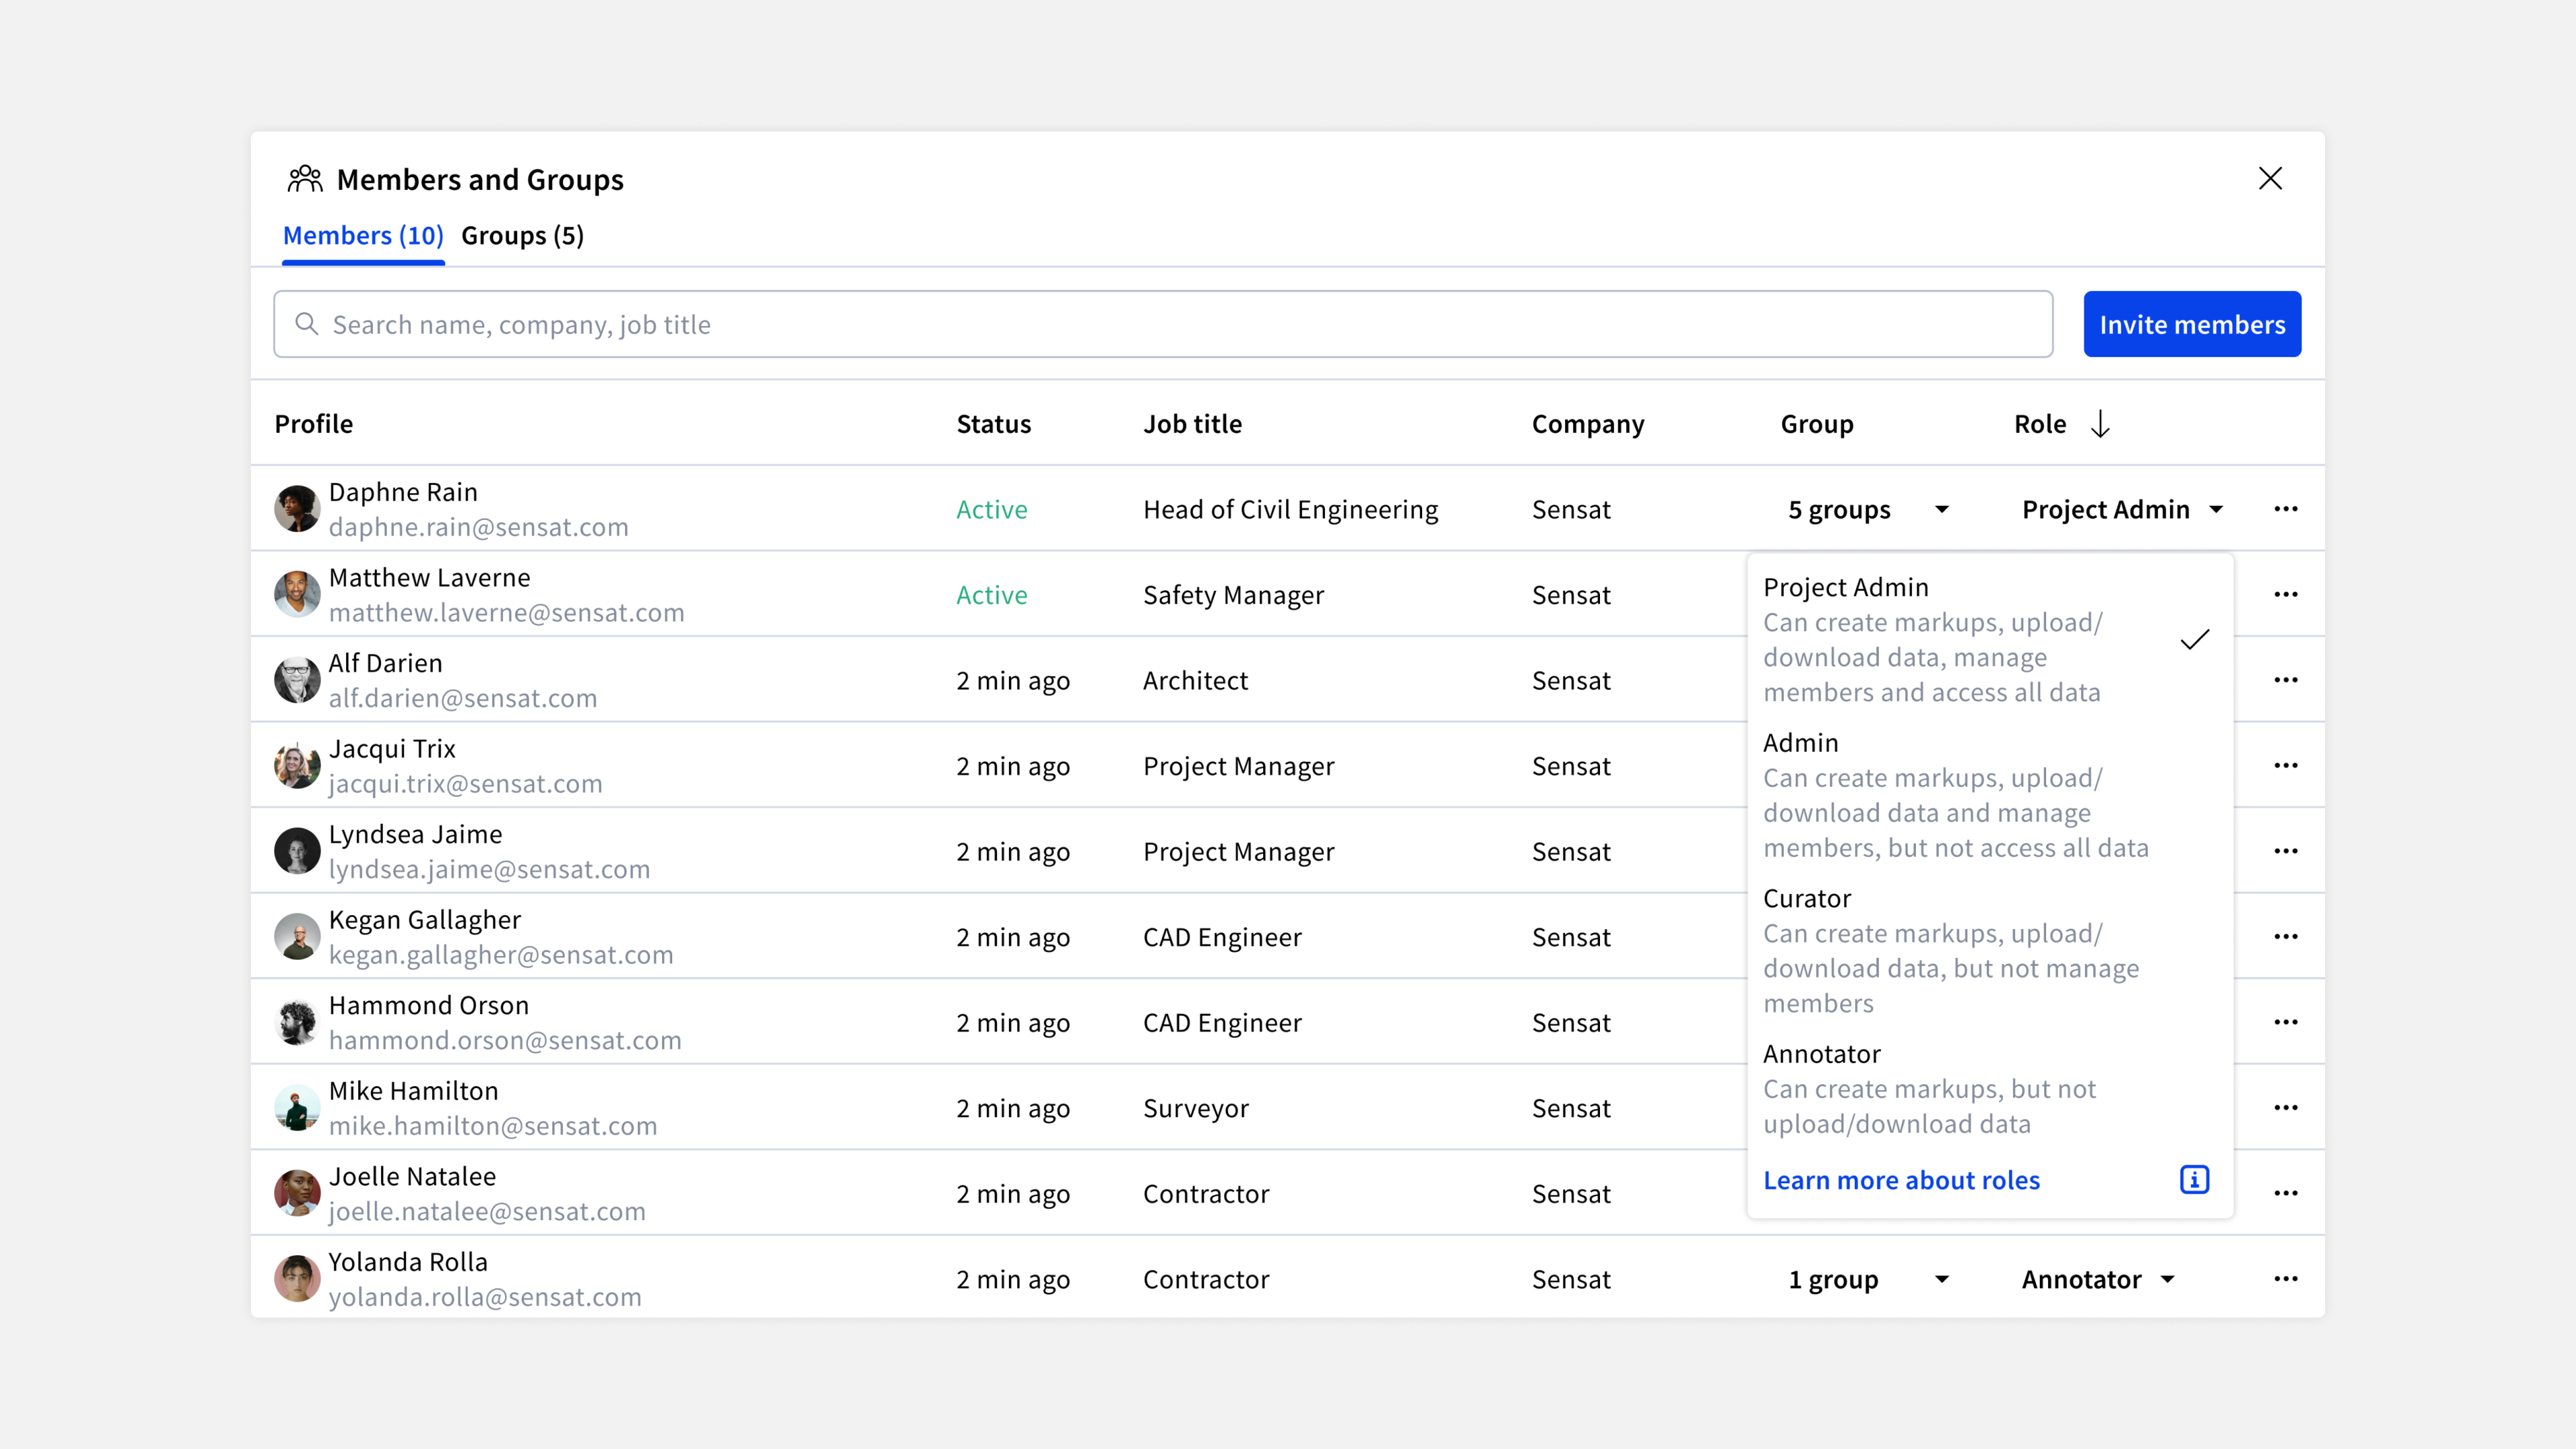Click the Invite members button
Viewport: 2576px width, 1449px height.
pyautogui.click(x=2192, y=324)
